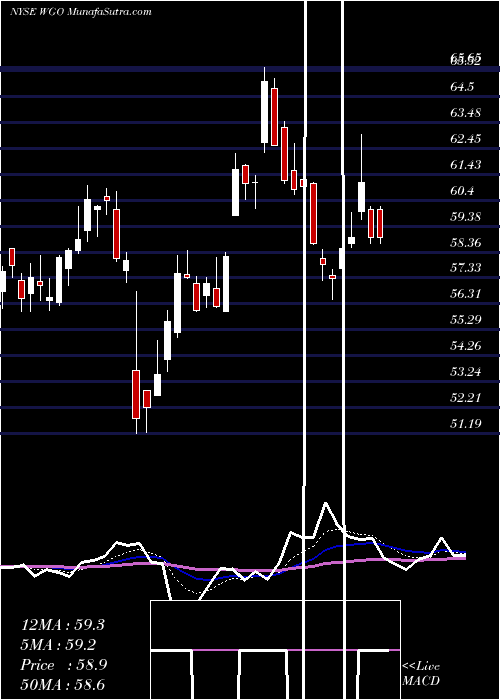Click the 58.36 price axis label
This screenshot has height=700, width=500.
tap(466, 243)
